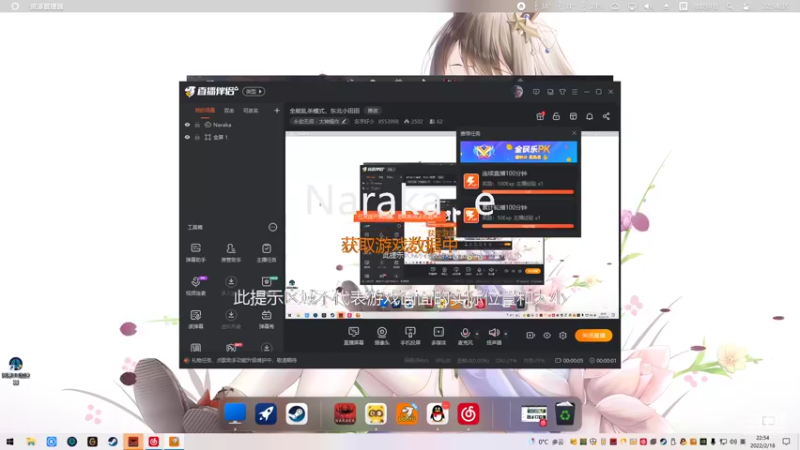800x450 pixels.
Task: Open the notification bell in stream header
Action: (589, 116)
